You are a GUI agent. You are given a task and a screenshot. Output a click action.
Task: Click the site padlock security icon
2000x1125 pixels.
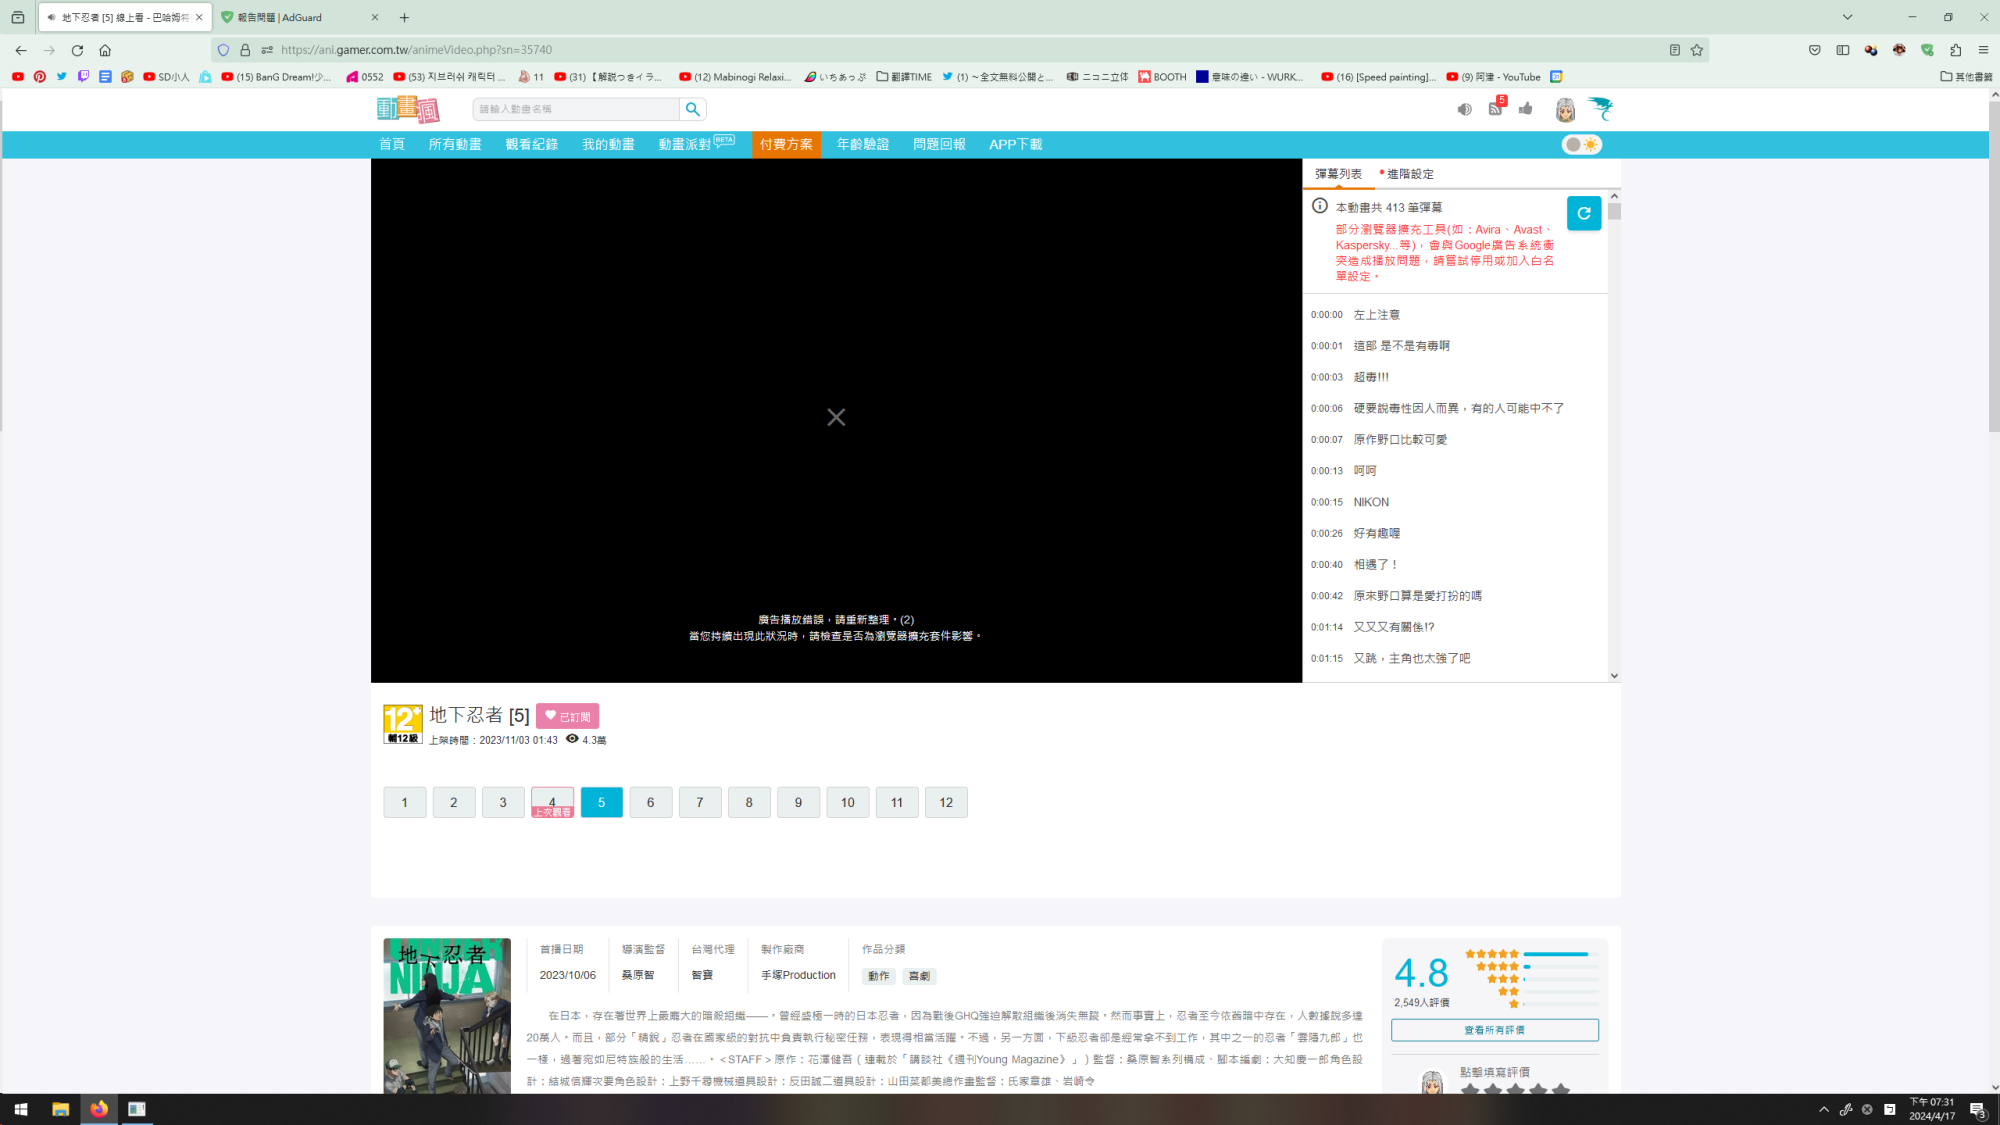coord(245,50)
